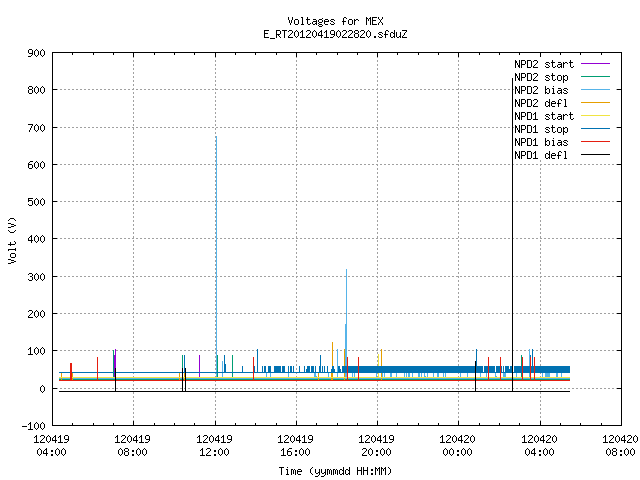Click the '120419 08:00' time tick label
The image size is (640, 480).
132,446
